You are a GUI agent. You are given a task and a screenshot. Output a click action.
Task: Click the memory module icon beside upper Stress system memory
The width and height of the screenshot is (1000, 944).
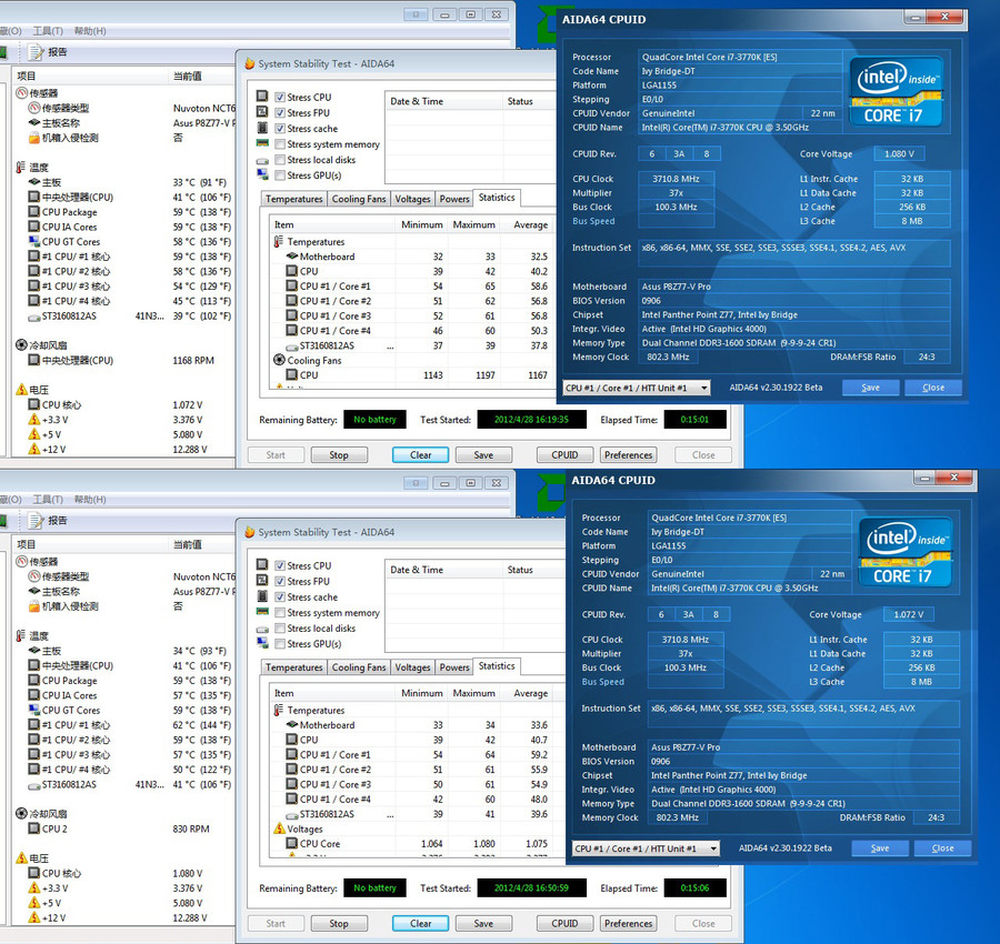(262, 144)
